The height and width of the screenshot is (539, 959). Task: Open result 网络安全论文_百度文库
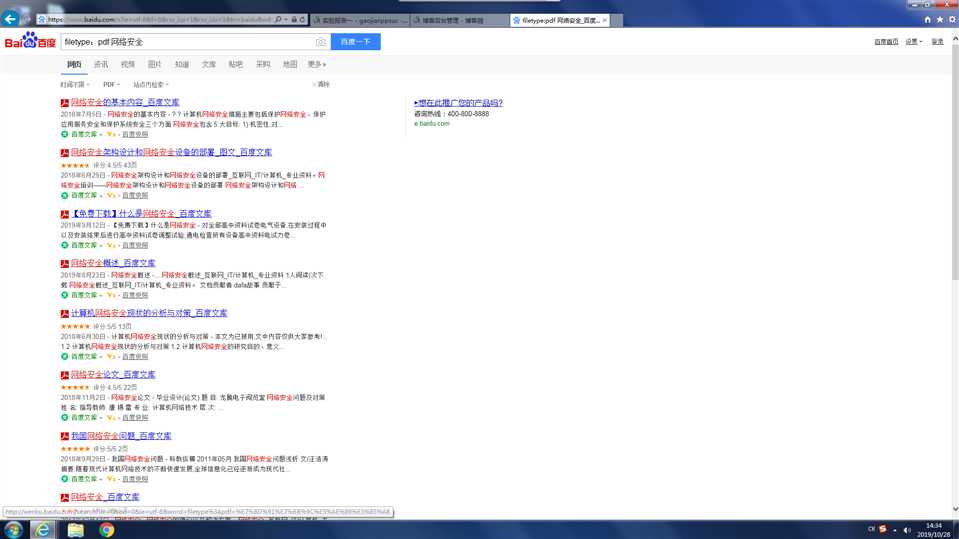click(113, 374)
